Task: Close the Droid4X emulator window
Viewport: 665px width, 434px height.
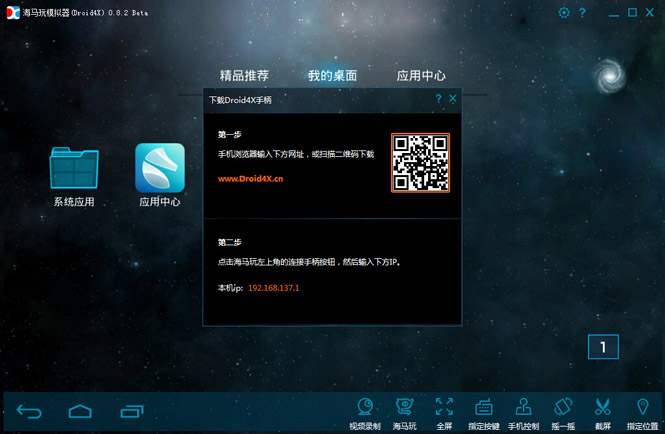Action: (650, 13)
